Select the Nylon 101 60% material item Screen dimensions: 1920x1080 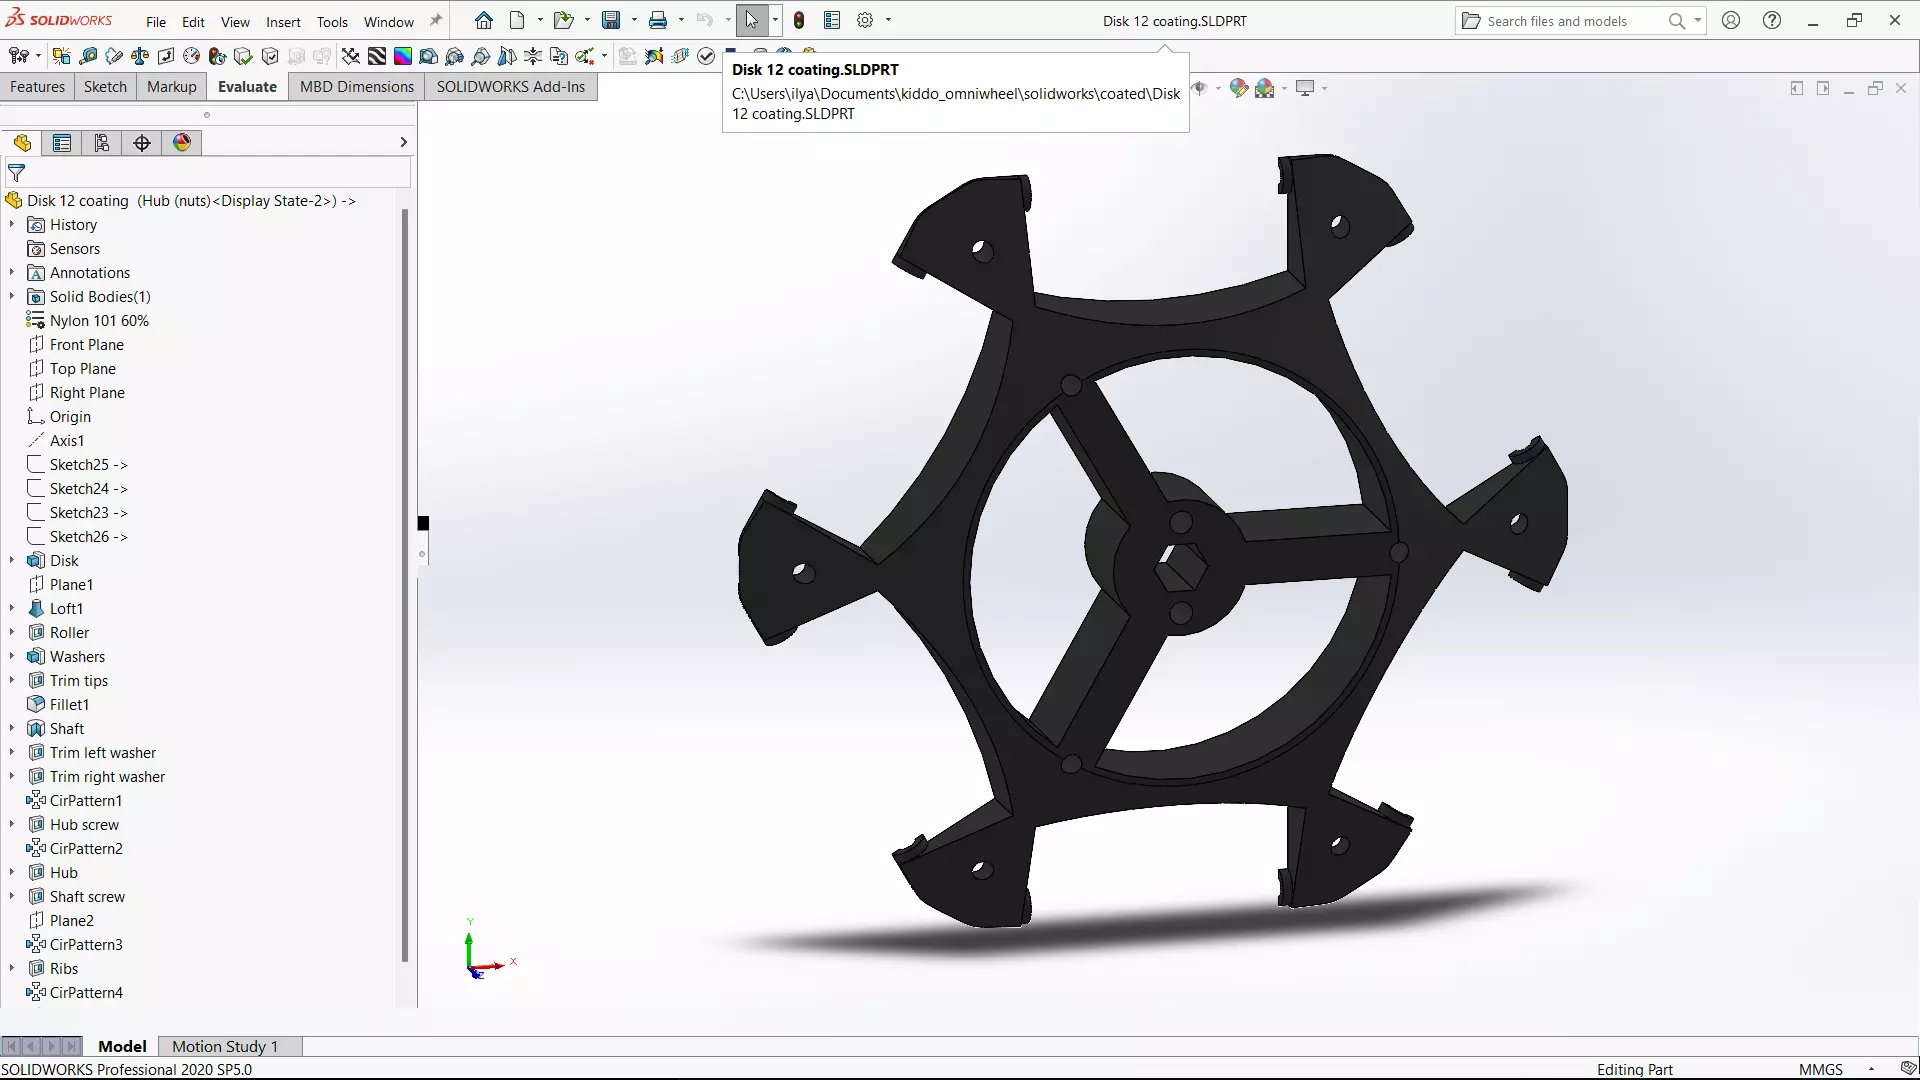coord(99,320)
